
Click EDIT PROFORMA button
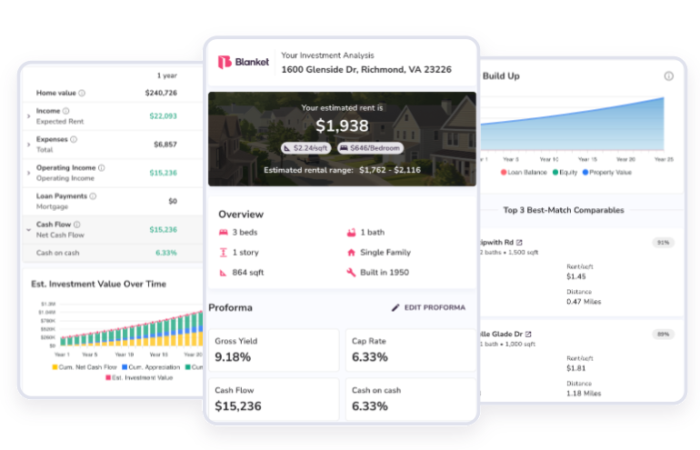[429, 308]
